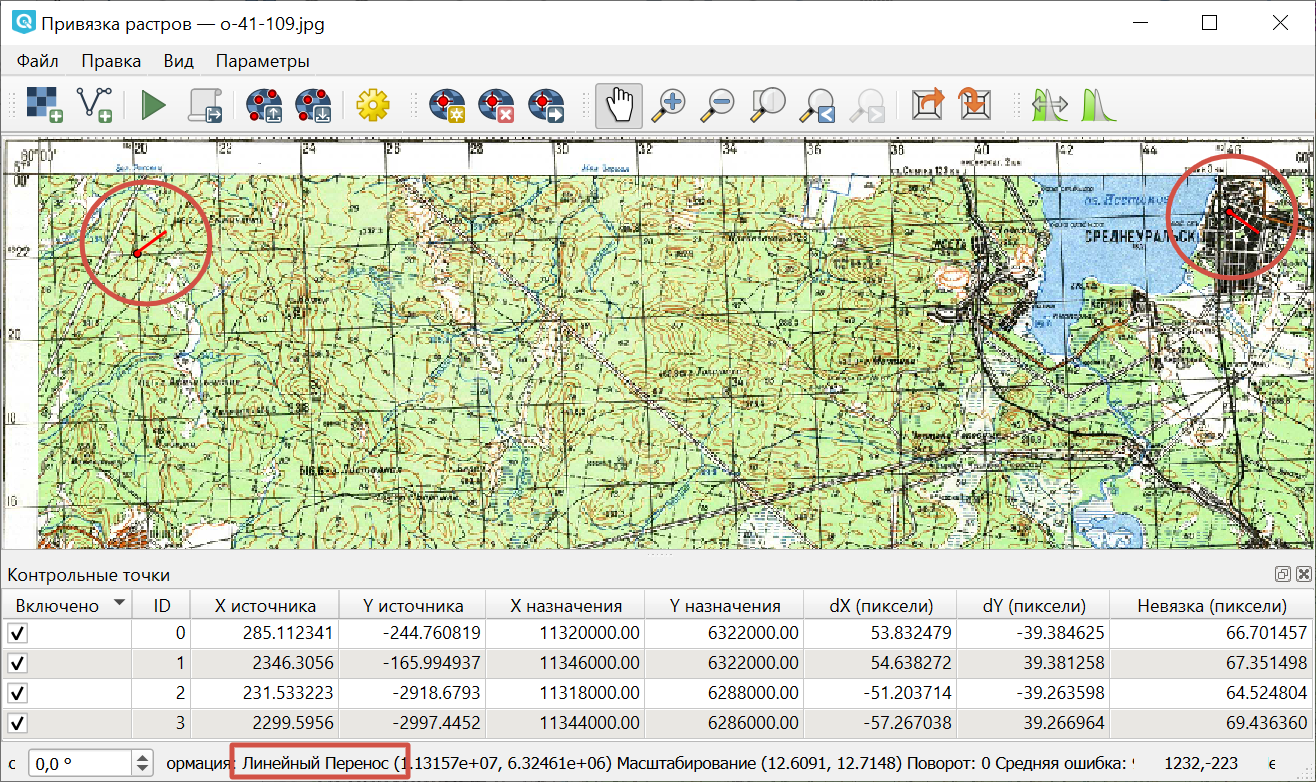Click the rotation angle input field
The image size is (1316, 782).
(80, 763)
